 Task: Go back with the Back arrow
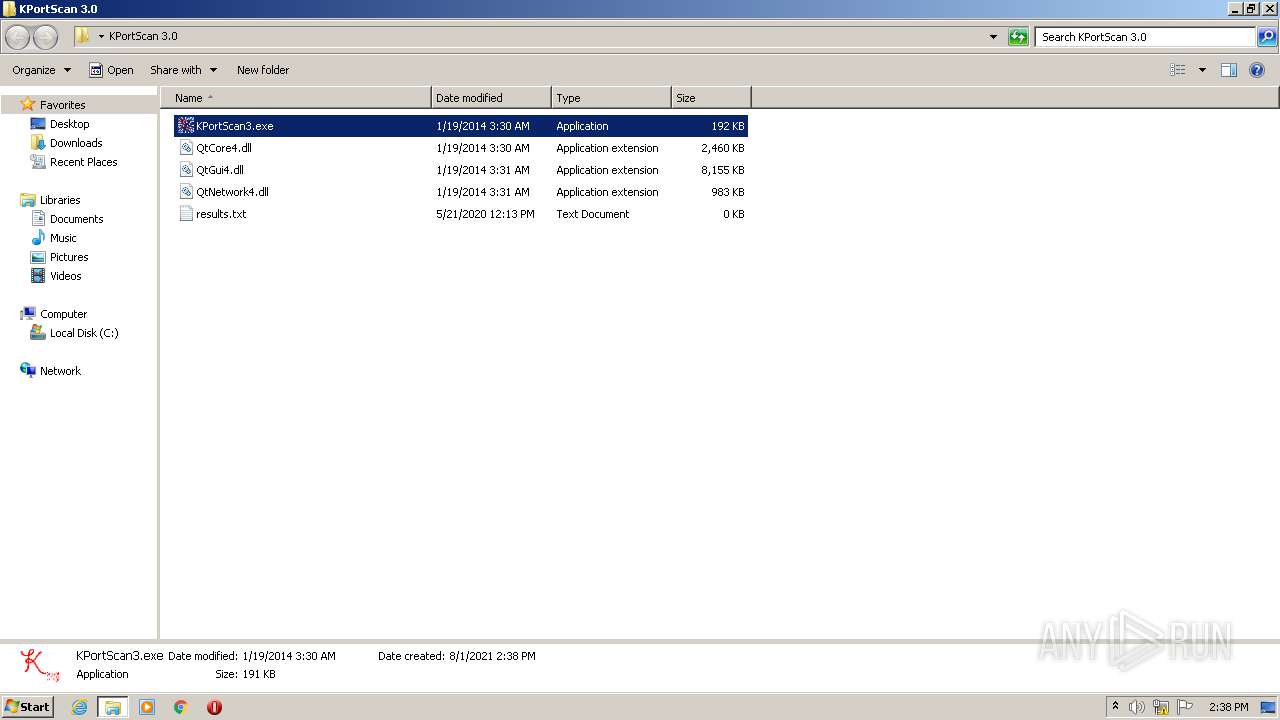coord(18,37)
